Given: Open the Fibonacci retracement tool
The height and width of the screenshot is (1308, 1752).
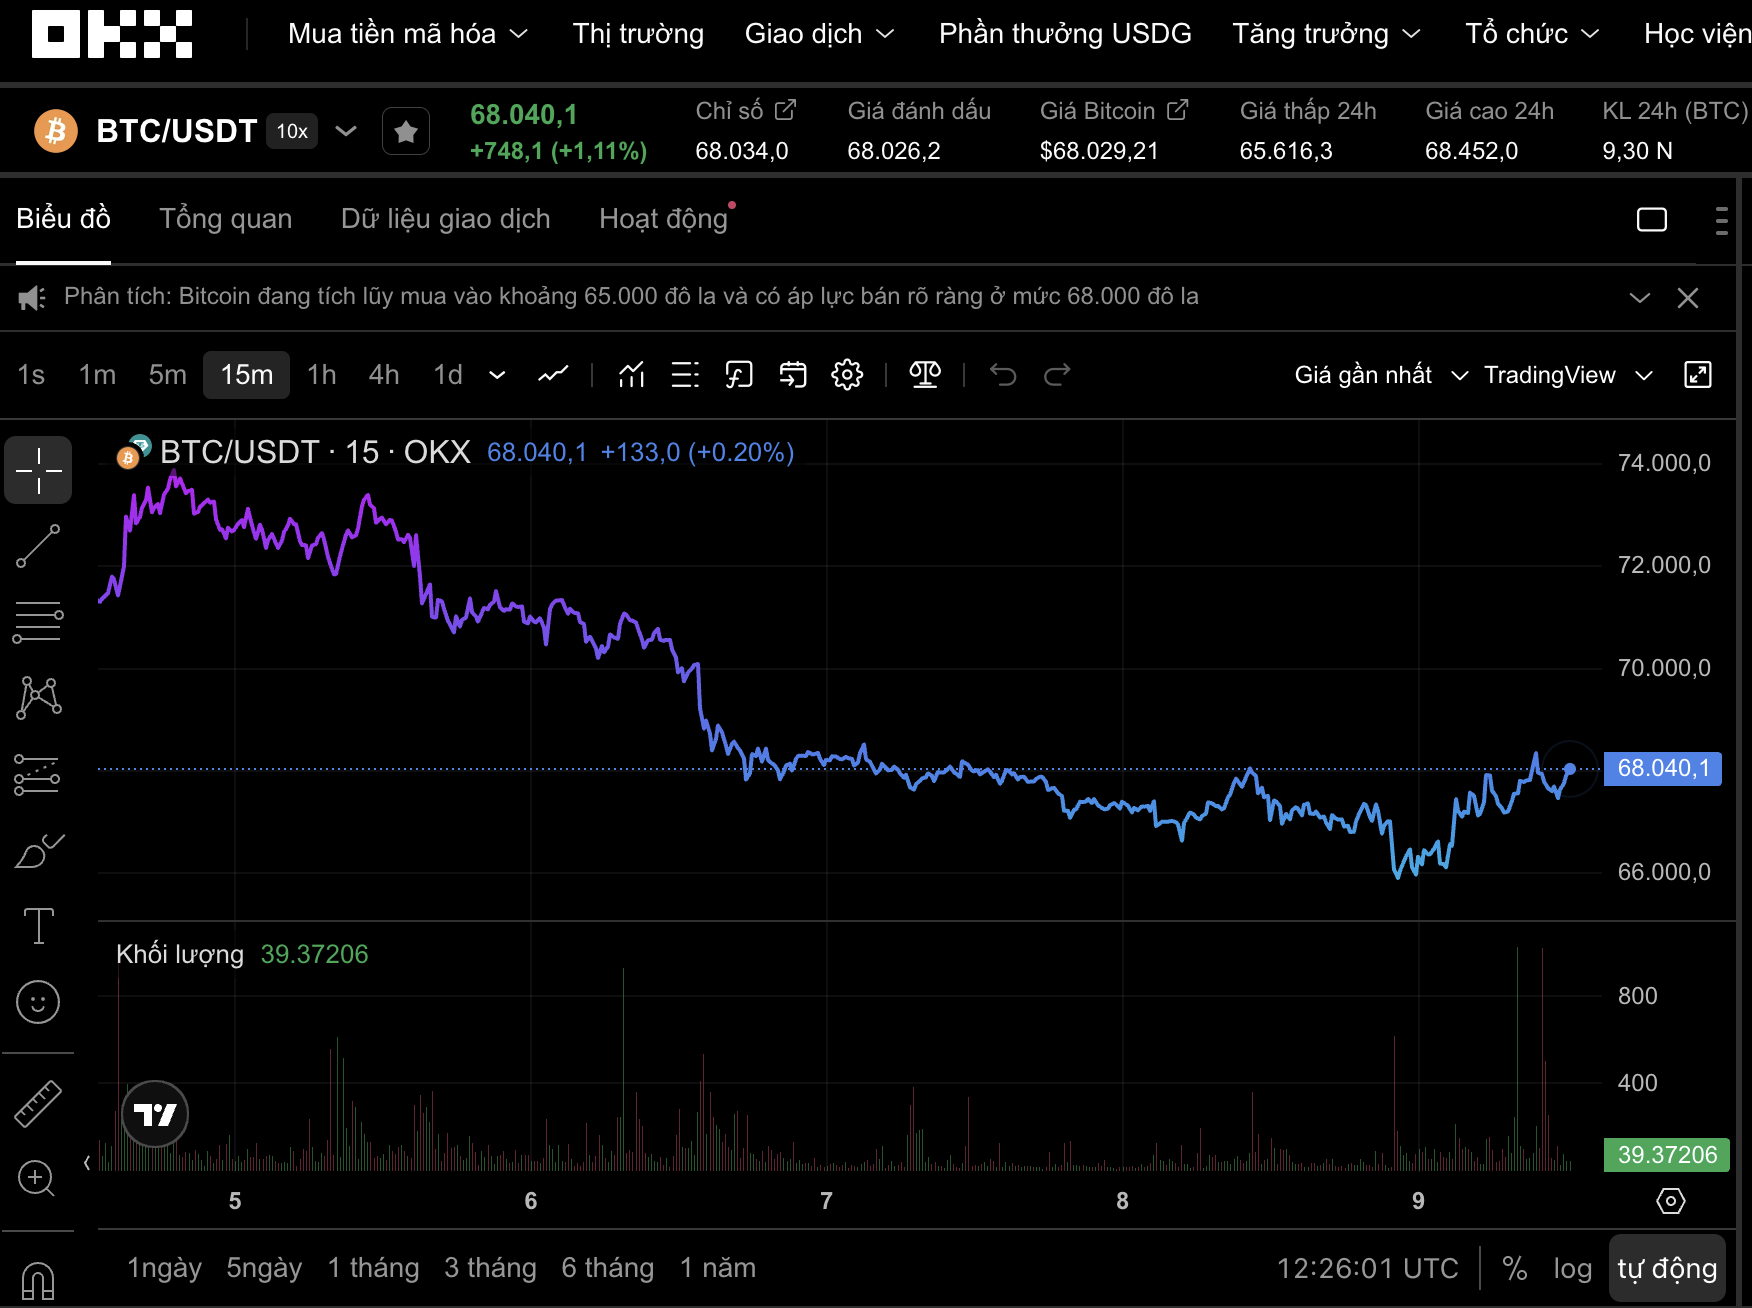Looking at the screenshot, I should click(38, 622).
